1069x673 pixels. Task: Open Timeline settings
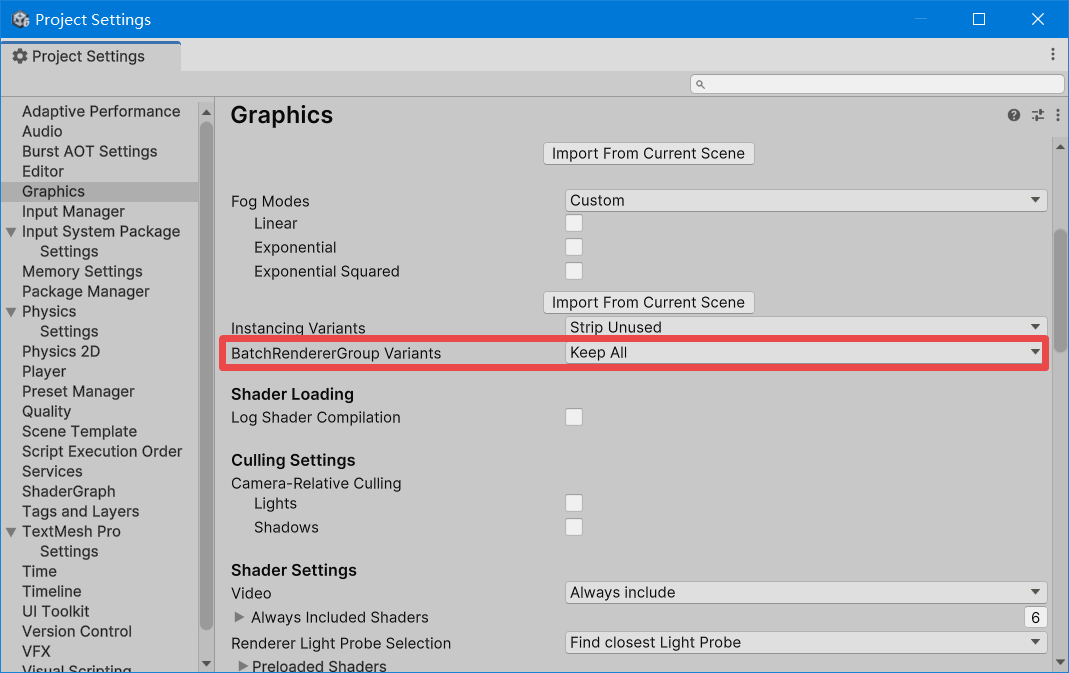[51, 591]
